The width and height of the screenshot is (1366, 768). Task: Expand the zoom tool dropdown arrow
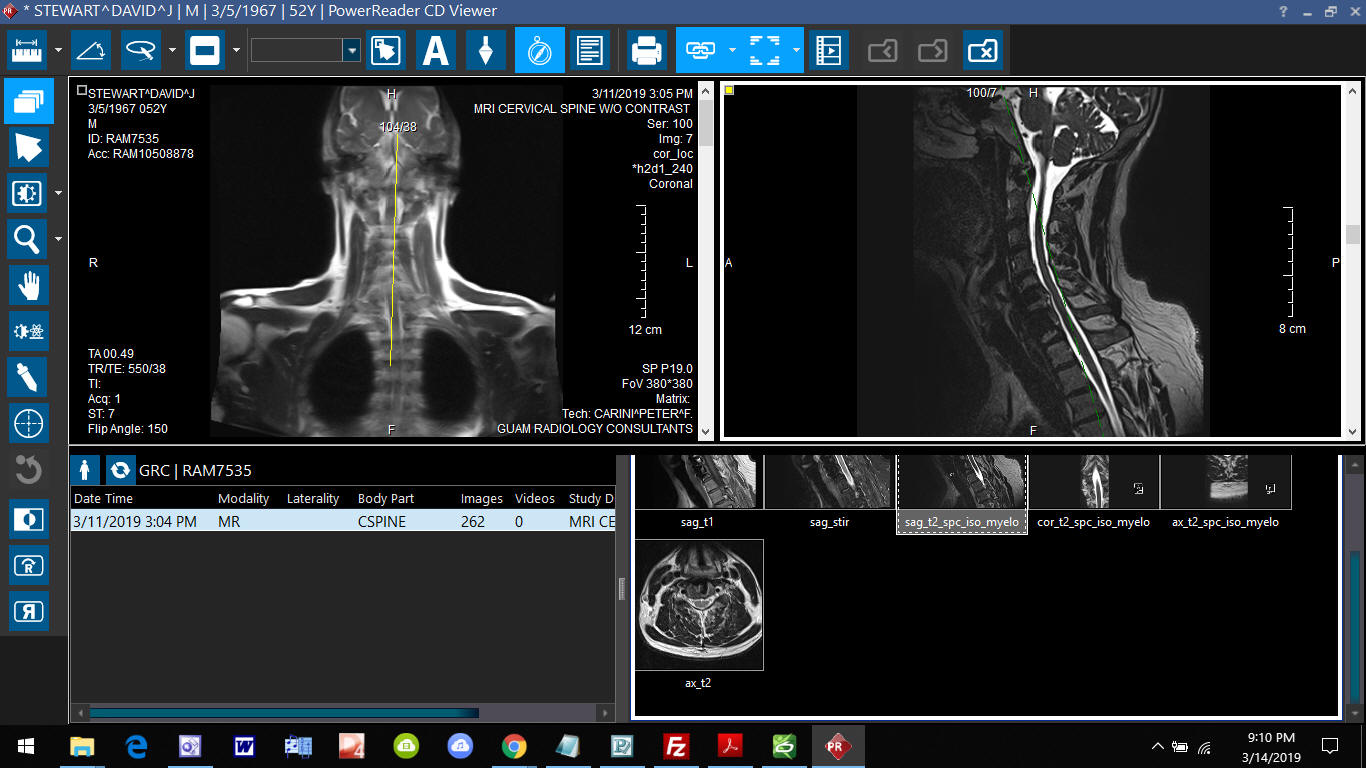pyautogui.click(x=59, y=239)
